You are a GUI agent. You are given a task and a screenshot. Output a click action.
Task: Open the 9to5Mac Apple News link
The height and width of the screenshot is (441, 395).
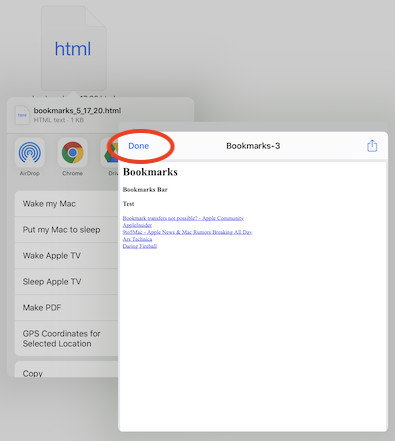[187, 232]
